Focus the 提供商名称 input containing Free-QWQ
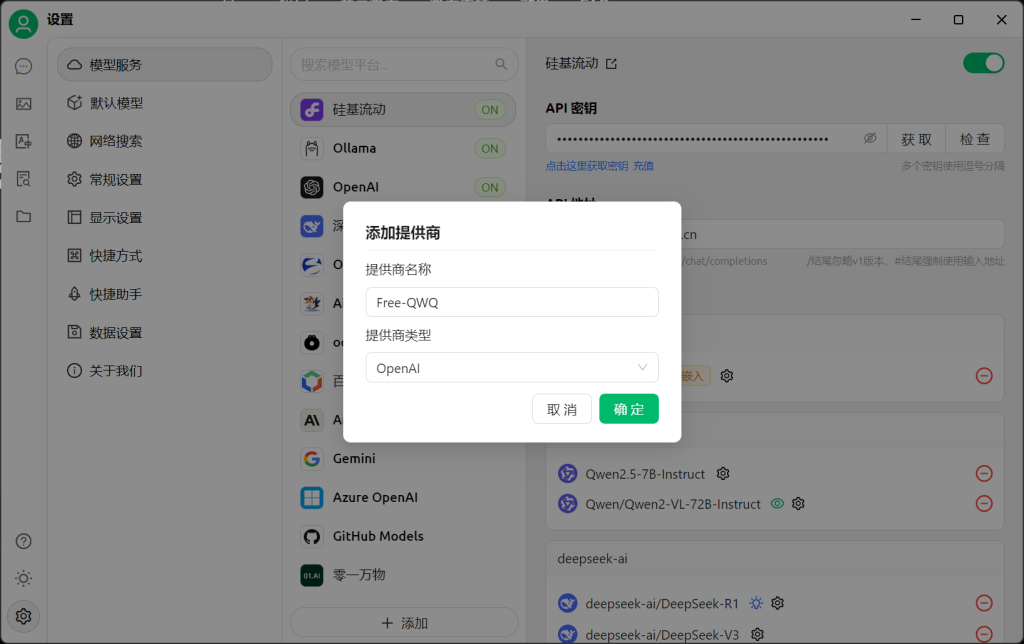Viewport: 1024px width, 644px height. [512, 302]
